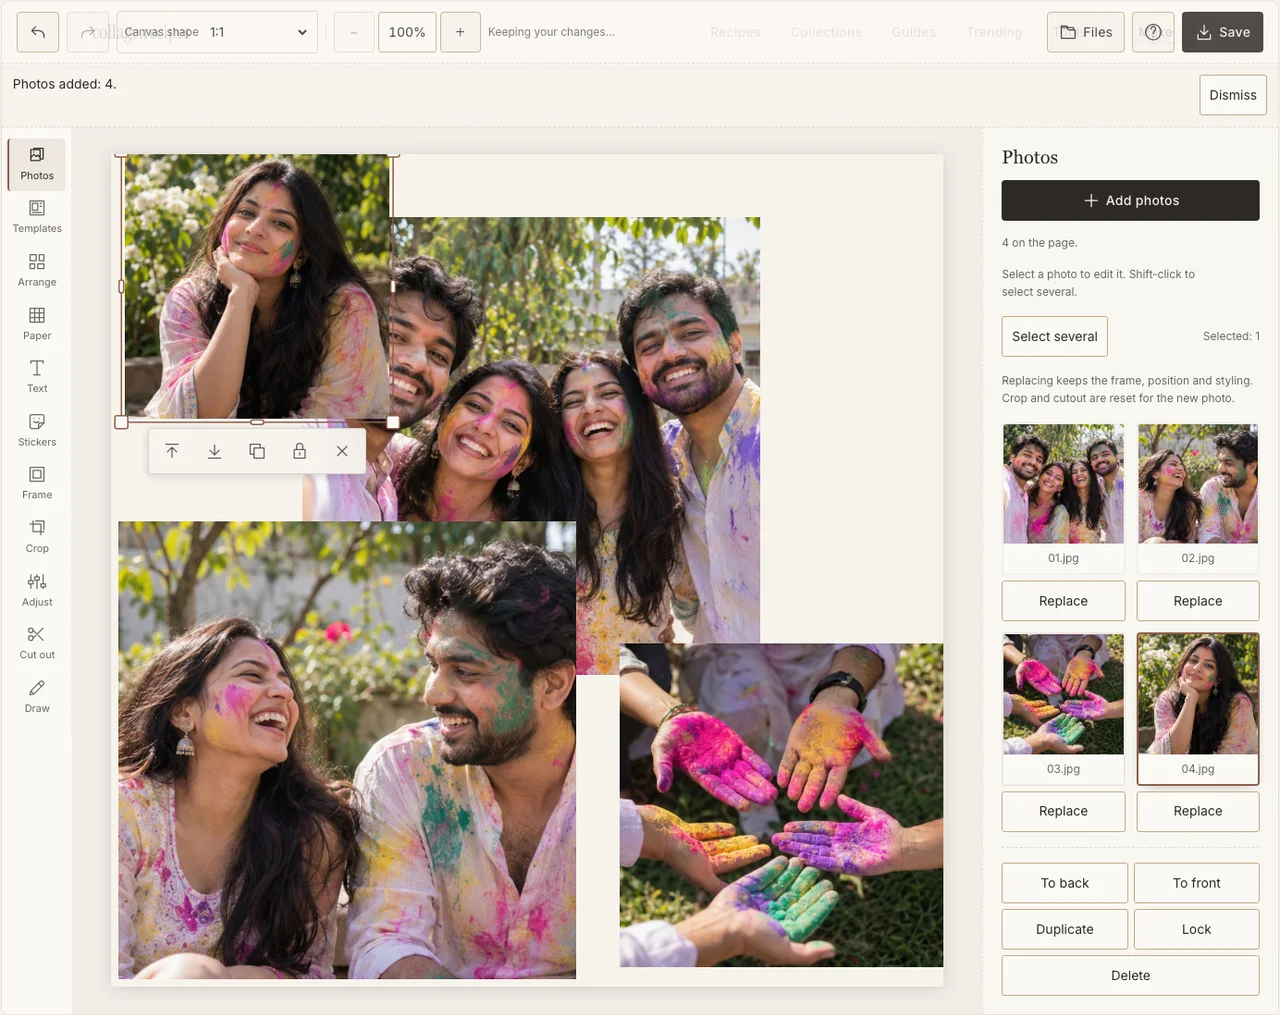1280x1015 pixels.
Task: Click Add photos button
Action: click(x=1130, y=200)
